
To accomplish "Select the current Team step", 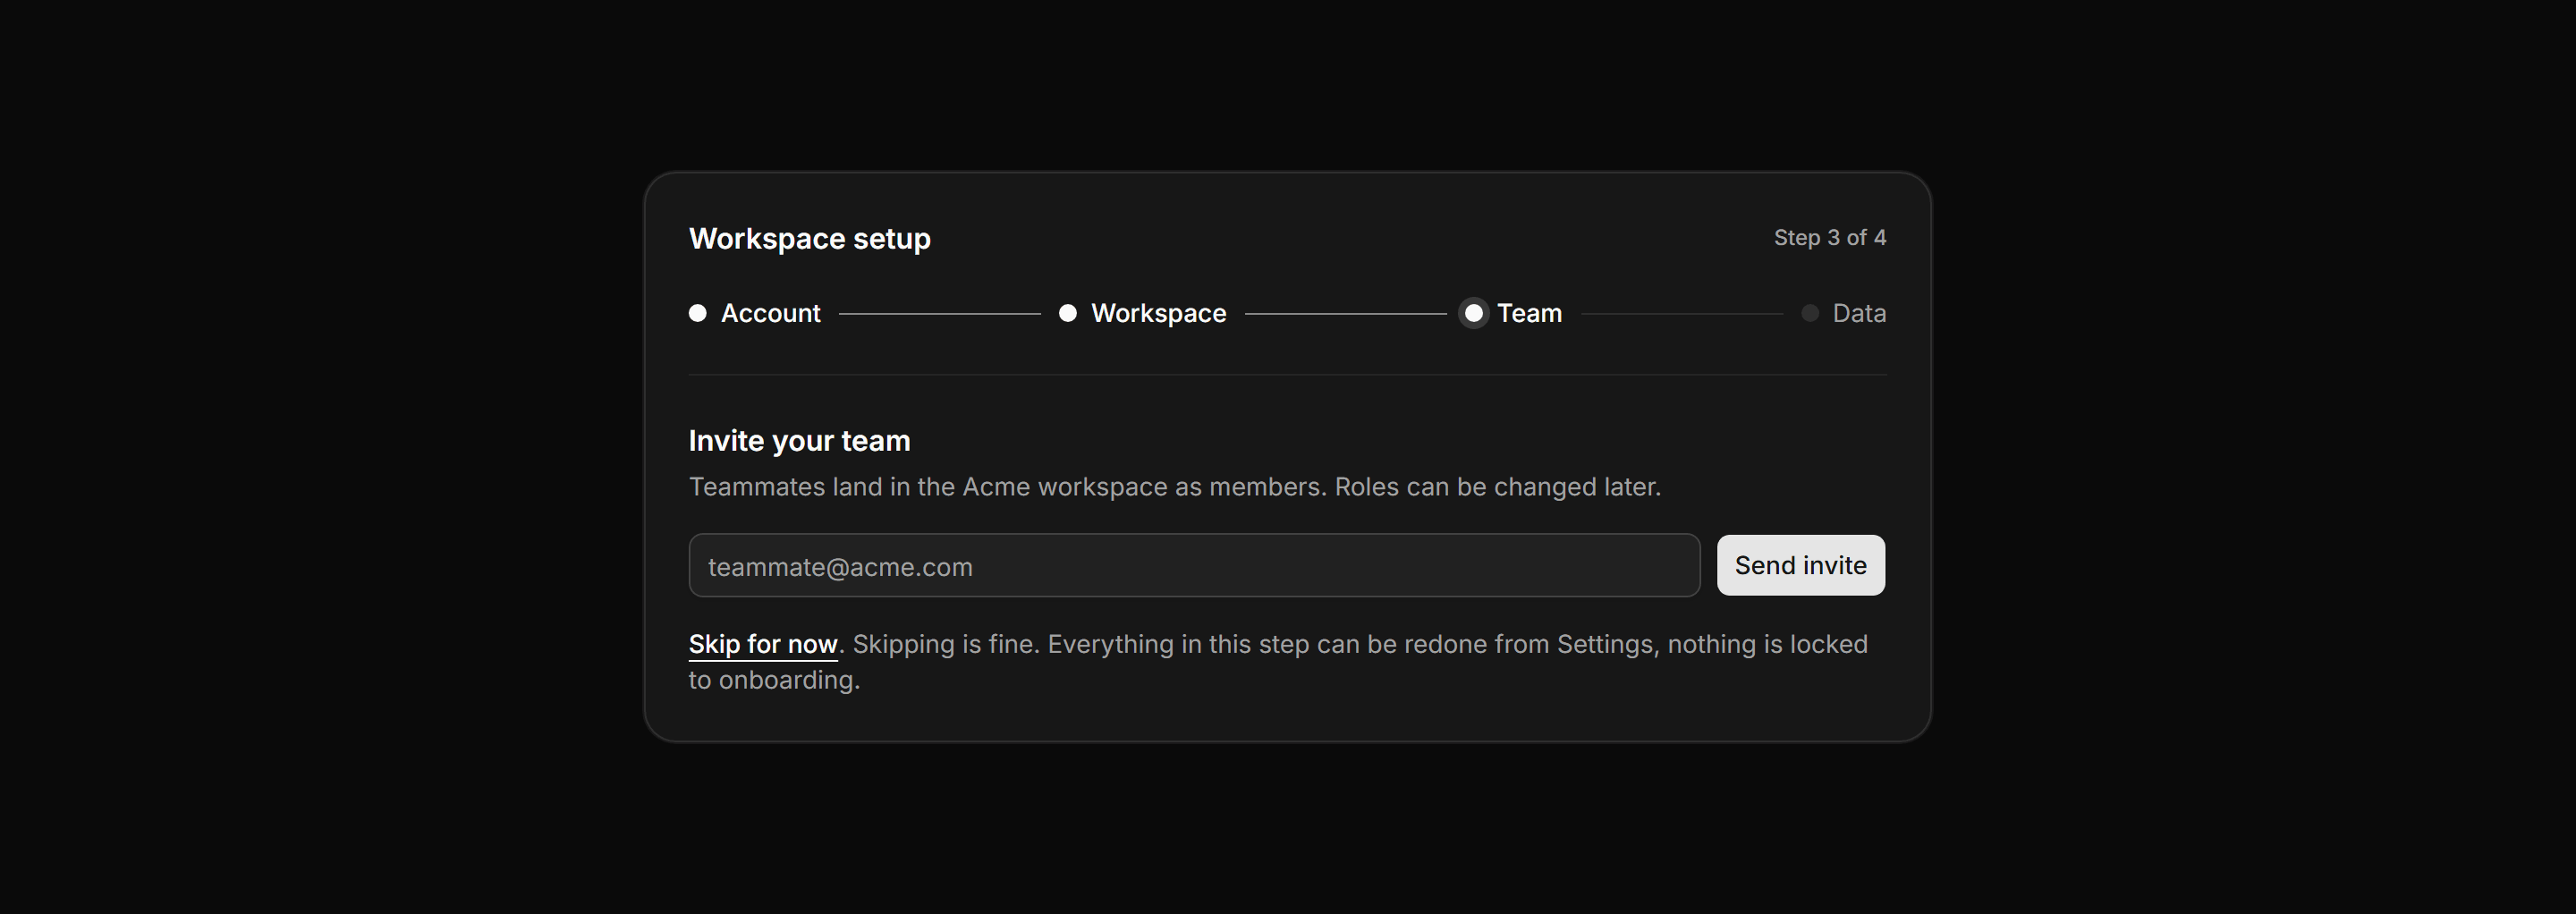I will click(x=1511, y=313).
